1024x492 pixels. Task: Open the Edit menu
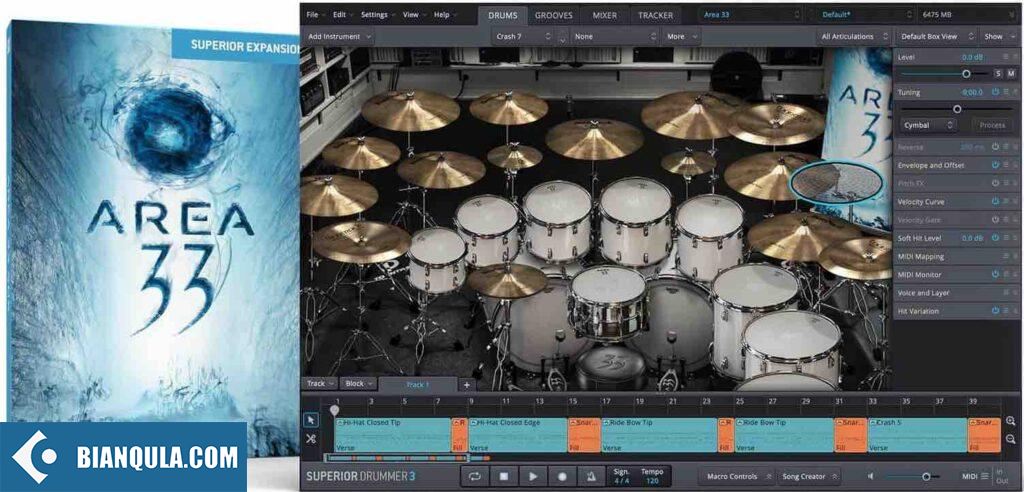pyautogui.click(x=342, y=14)
